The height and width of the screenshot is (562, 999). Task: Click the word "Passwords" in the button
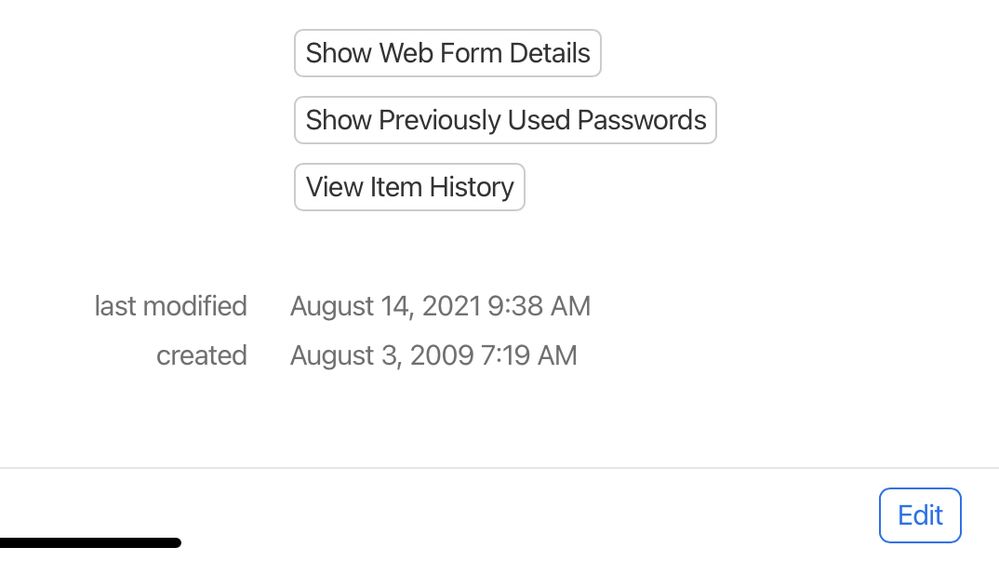click(642, 120)
